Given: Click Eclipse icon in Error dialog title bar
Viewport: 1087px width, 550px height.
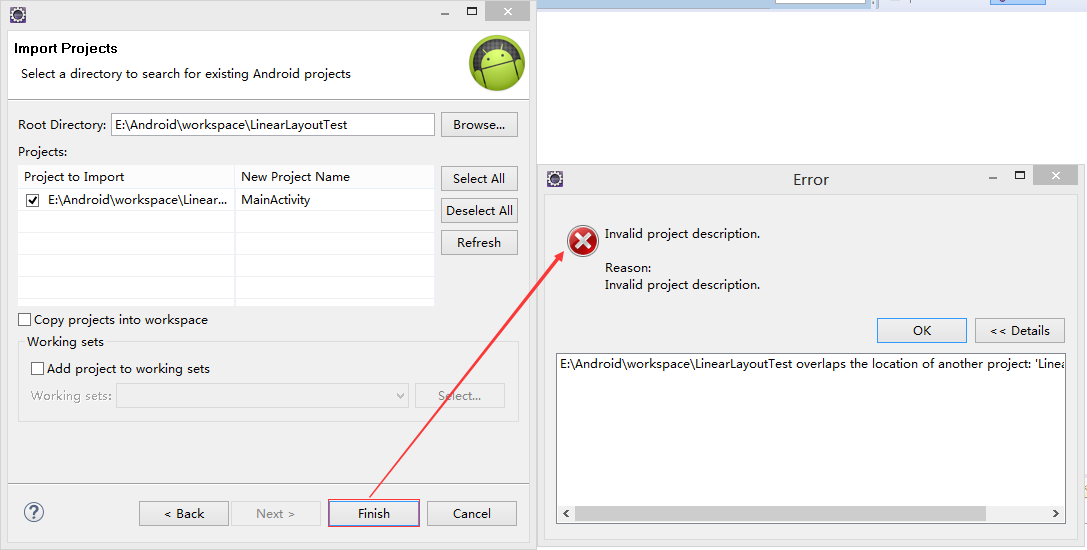Looking at the screenshot, I should tap(555, 179).
